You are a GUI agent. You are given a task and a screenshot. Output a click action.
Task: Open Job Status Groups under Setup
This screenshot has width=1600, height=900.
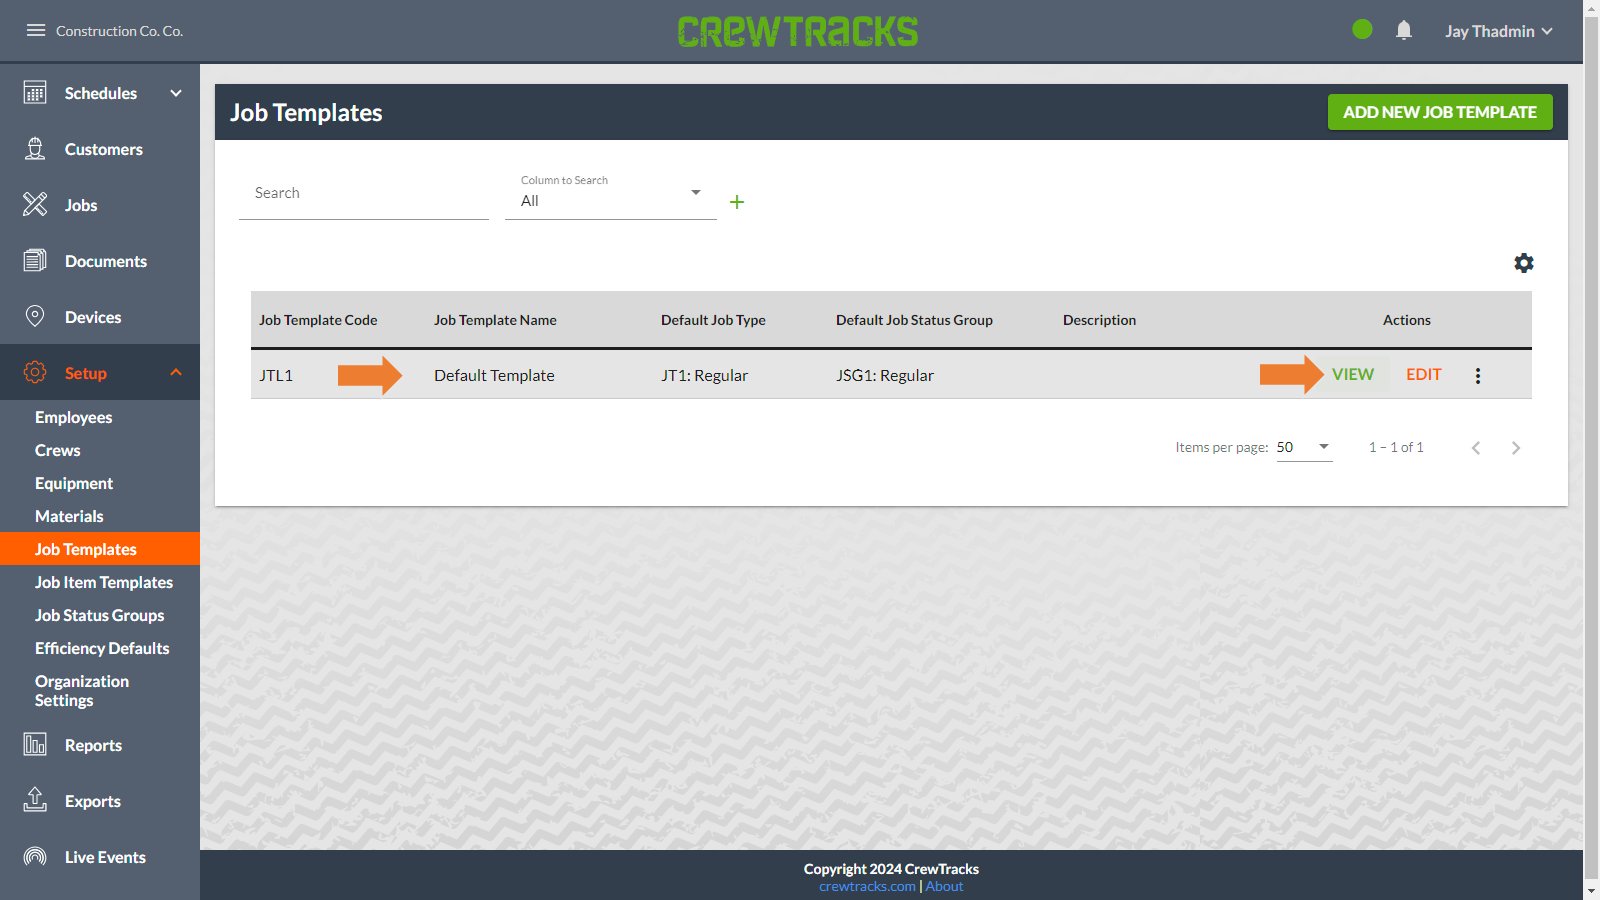(100, 615)
